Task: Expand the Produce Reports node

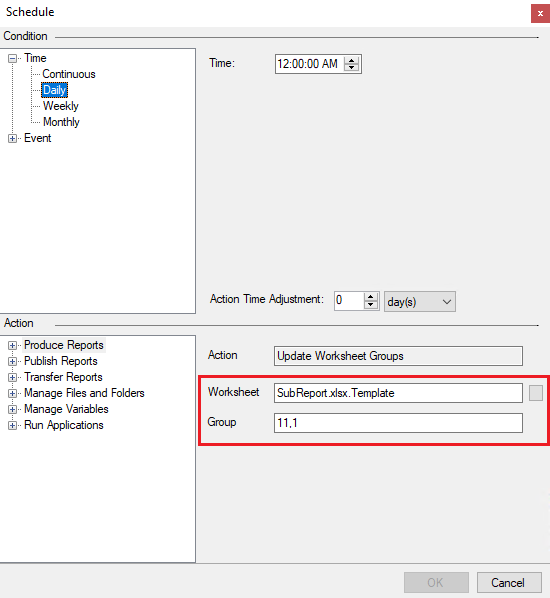Action: 13,346
